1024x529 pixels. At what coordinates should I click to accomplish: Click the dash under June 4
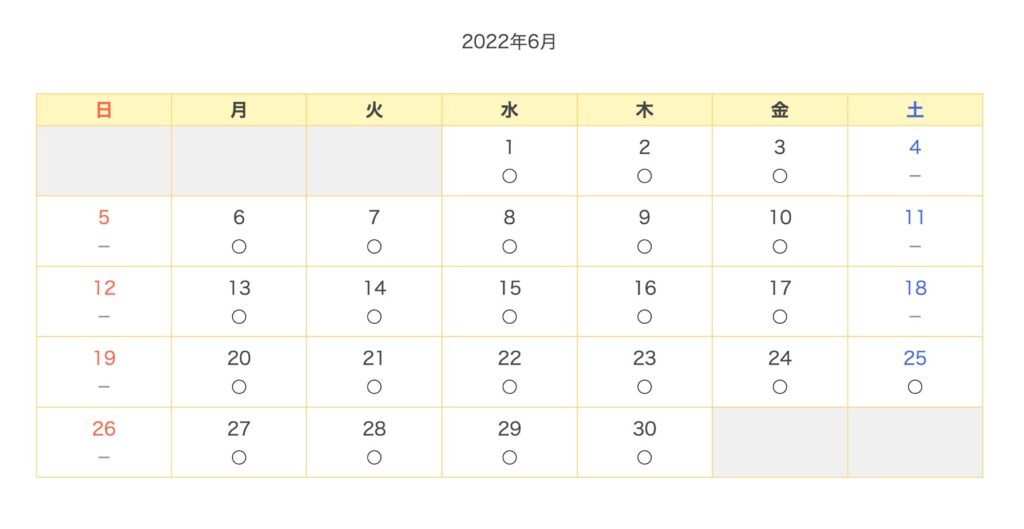pyautogui.click(x=915, y=176)
